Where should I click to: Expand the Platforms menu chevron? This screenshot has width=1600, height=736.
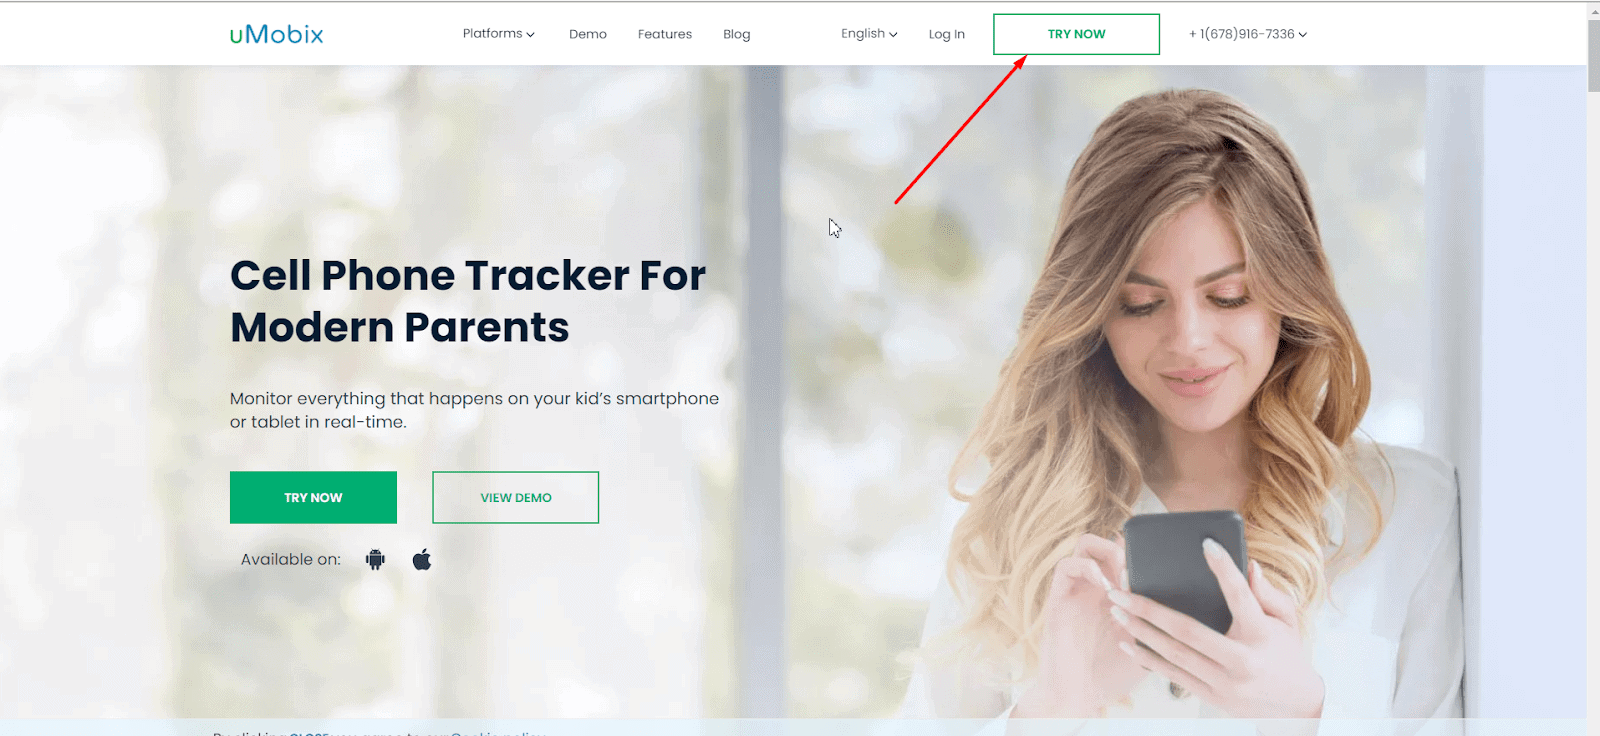point(531,34)
